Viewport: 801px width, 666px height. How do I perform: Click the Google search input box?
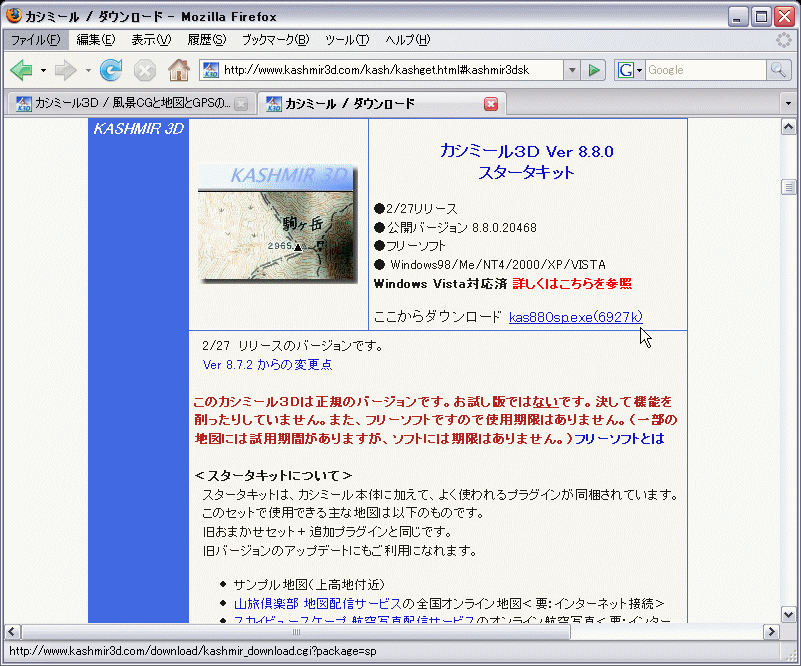click(705, 70)
